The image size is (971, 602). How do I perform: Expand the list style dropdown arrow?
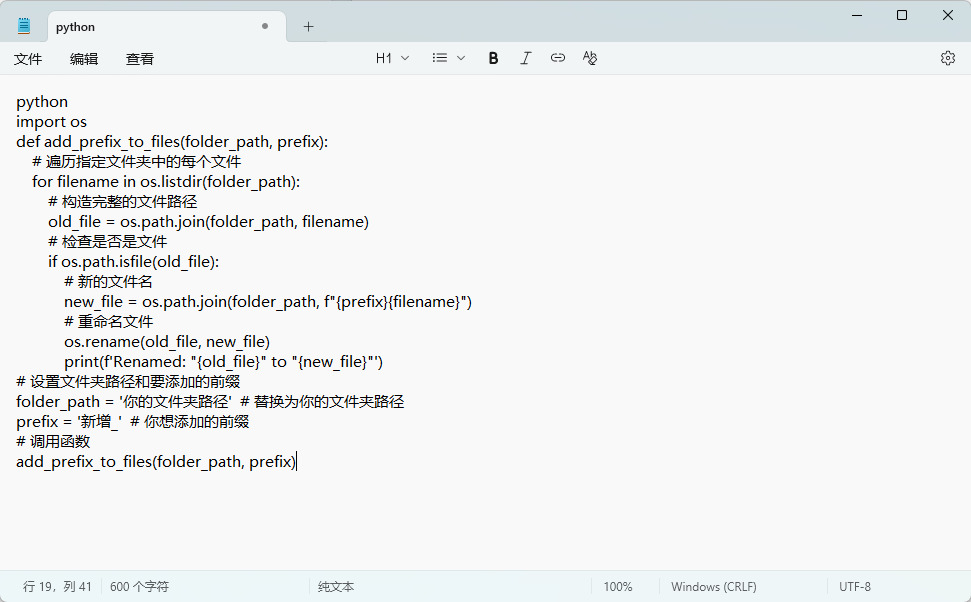[461, 58]
